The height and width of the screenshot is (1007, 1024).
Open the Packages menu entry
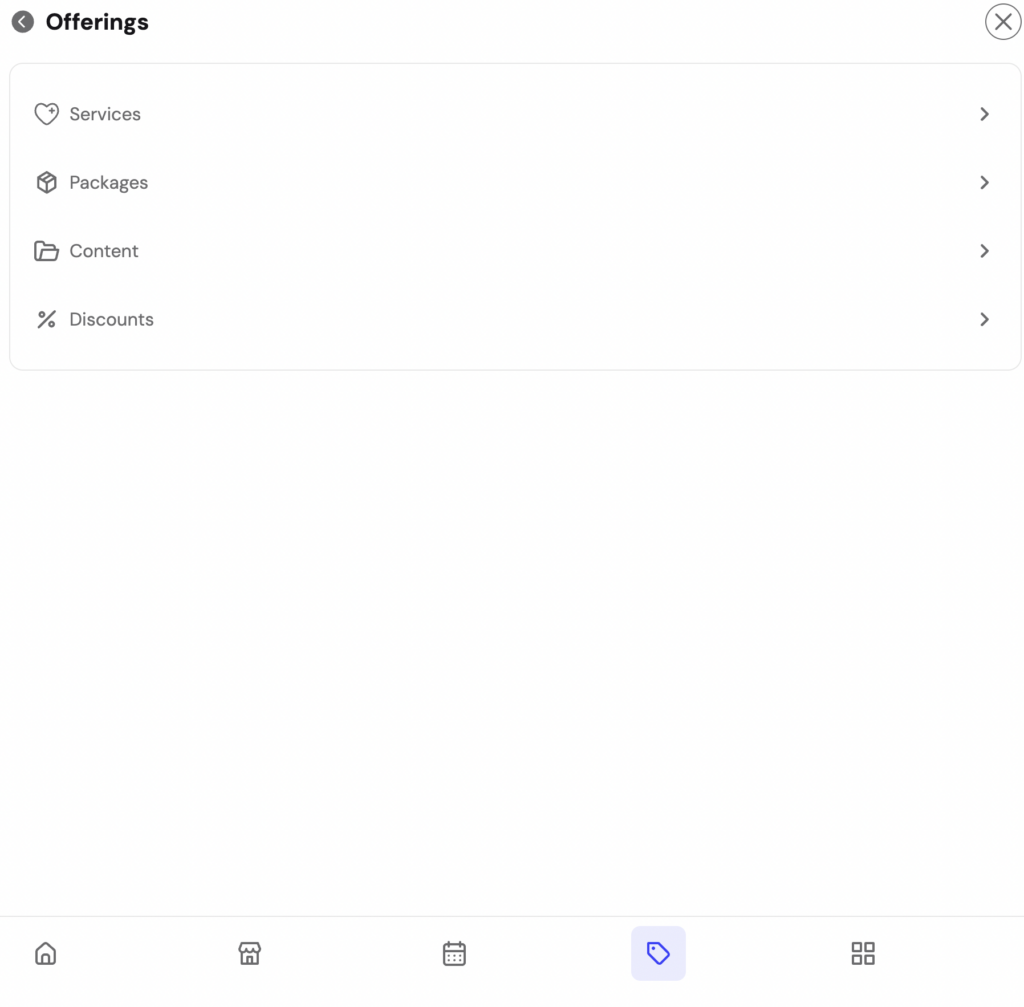tap(515, 182)
